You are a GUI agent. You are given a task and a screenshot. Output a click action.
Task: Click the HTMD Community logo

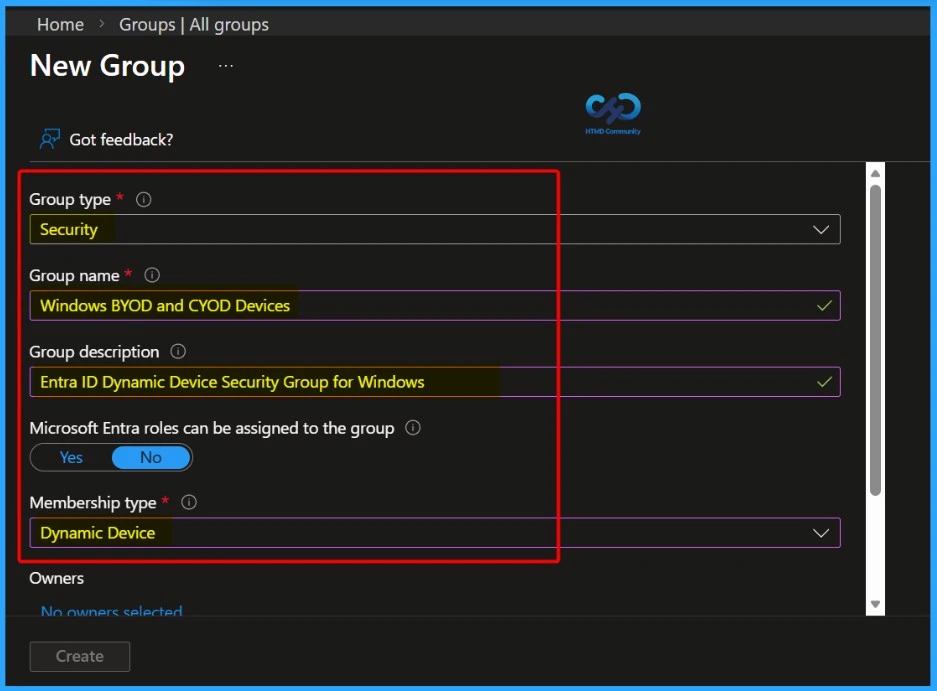point(612,112)
